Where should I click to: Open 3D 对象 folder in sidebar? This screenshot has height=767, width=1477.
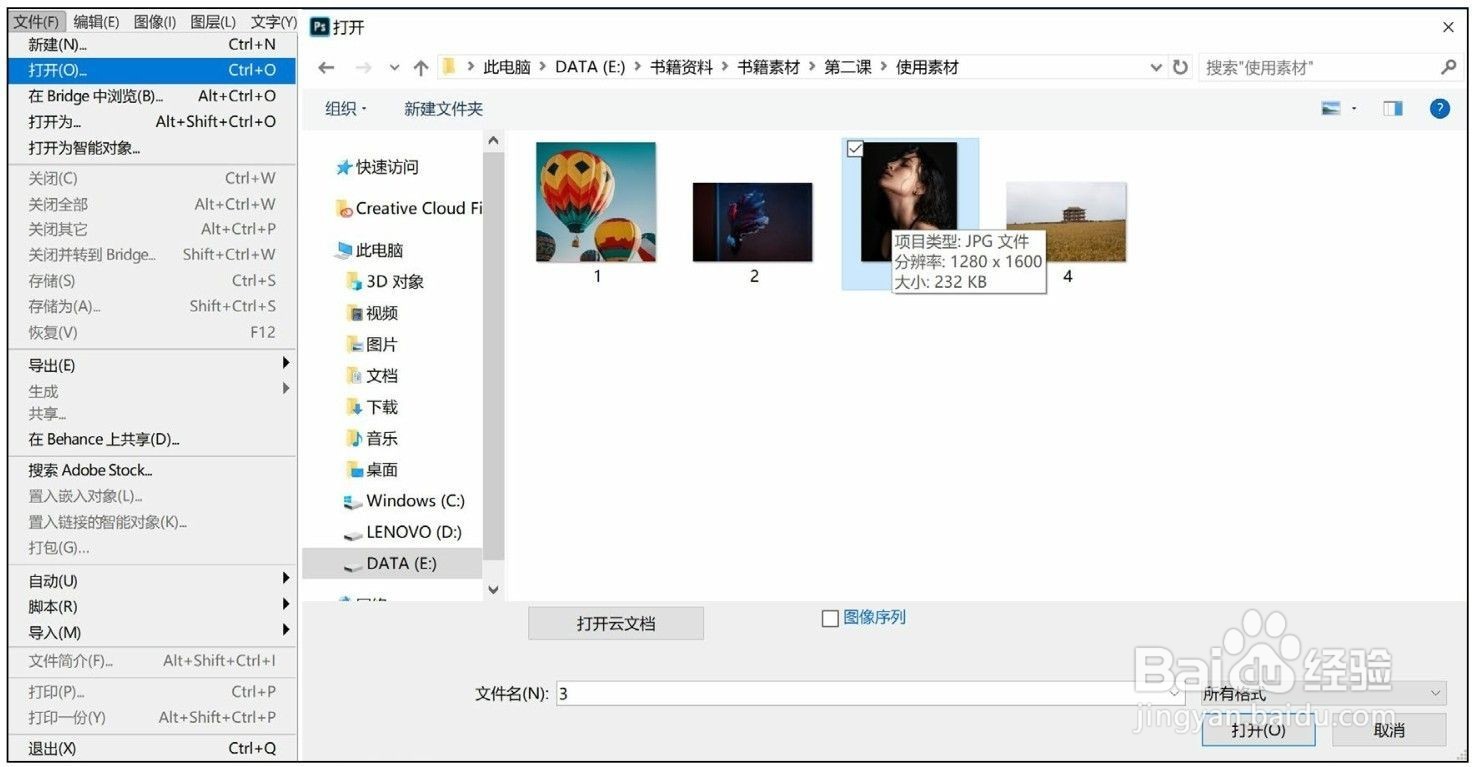coord(385,281)
